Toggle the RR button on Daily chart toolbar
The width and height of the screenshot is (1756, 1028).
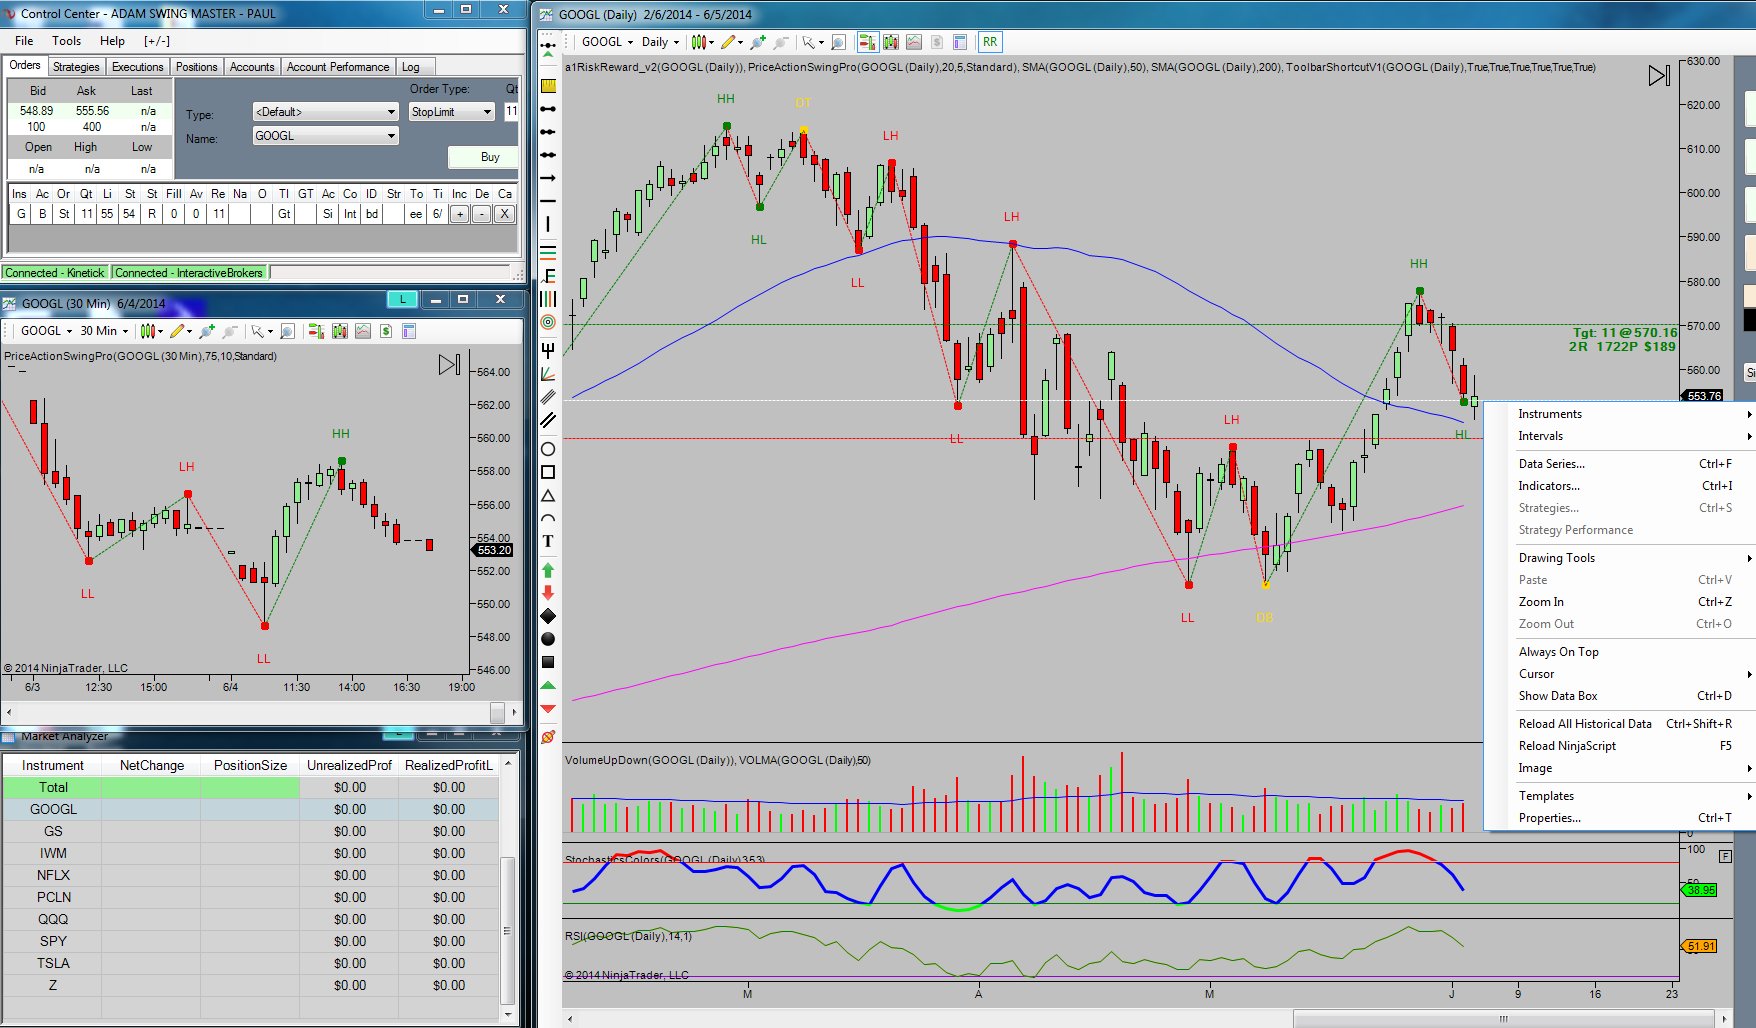990,42
